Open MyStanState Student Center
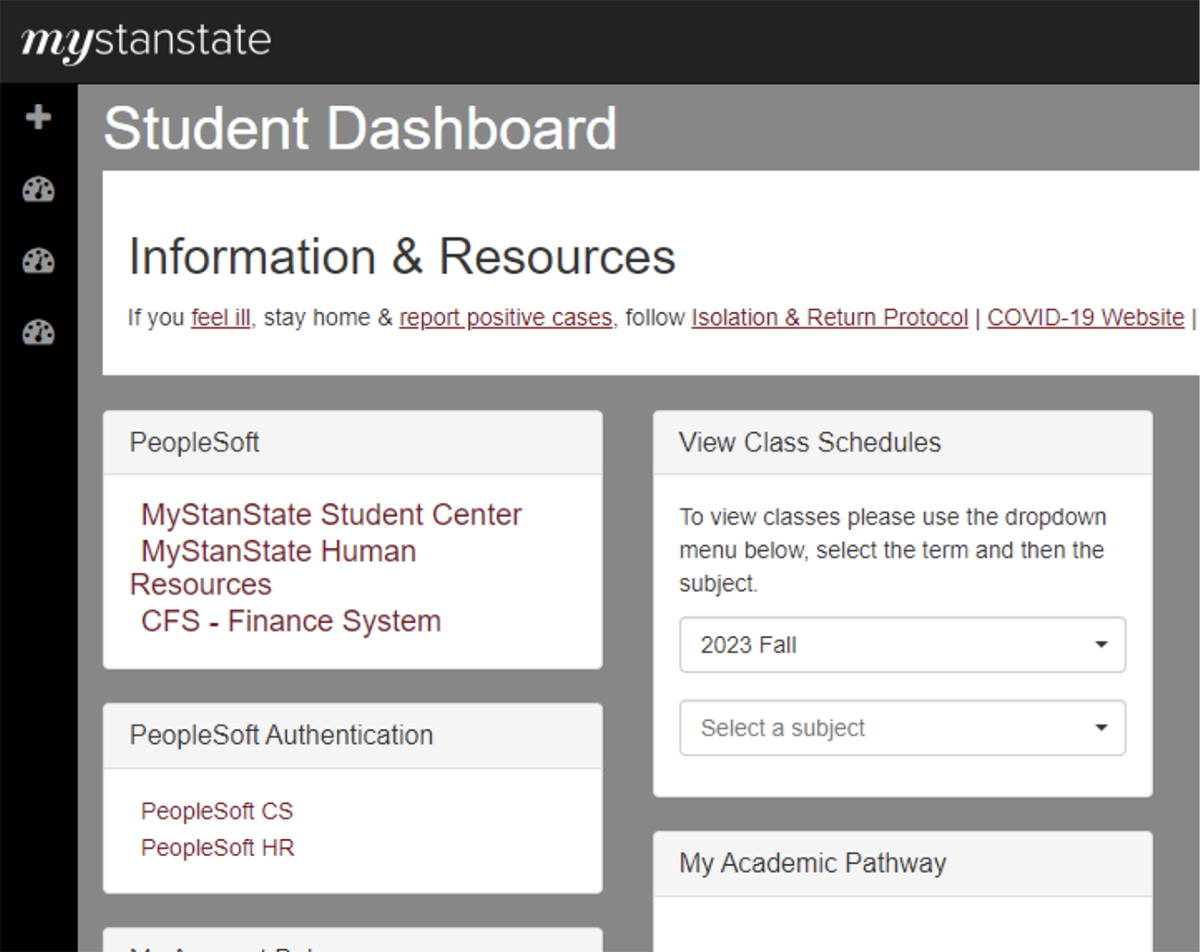Viewport: 1200px width, 952px height. (331, 515)
